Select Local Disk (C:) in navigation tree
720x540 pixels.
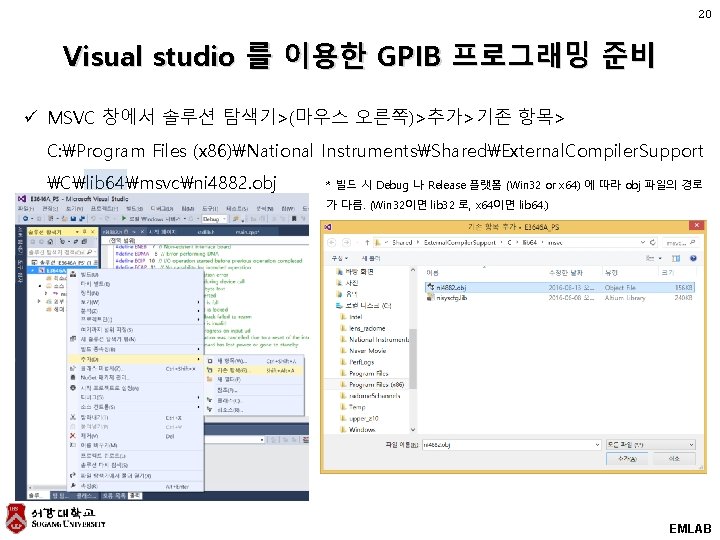[363, 305]
